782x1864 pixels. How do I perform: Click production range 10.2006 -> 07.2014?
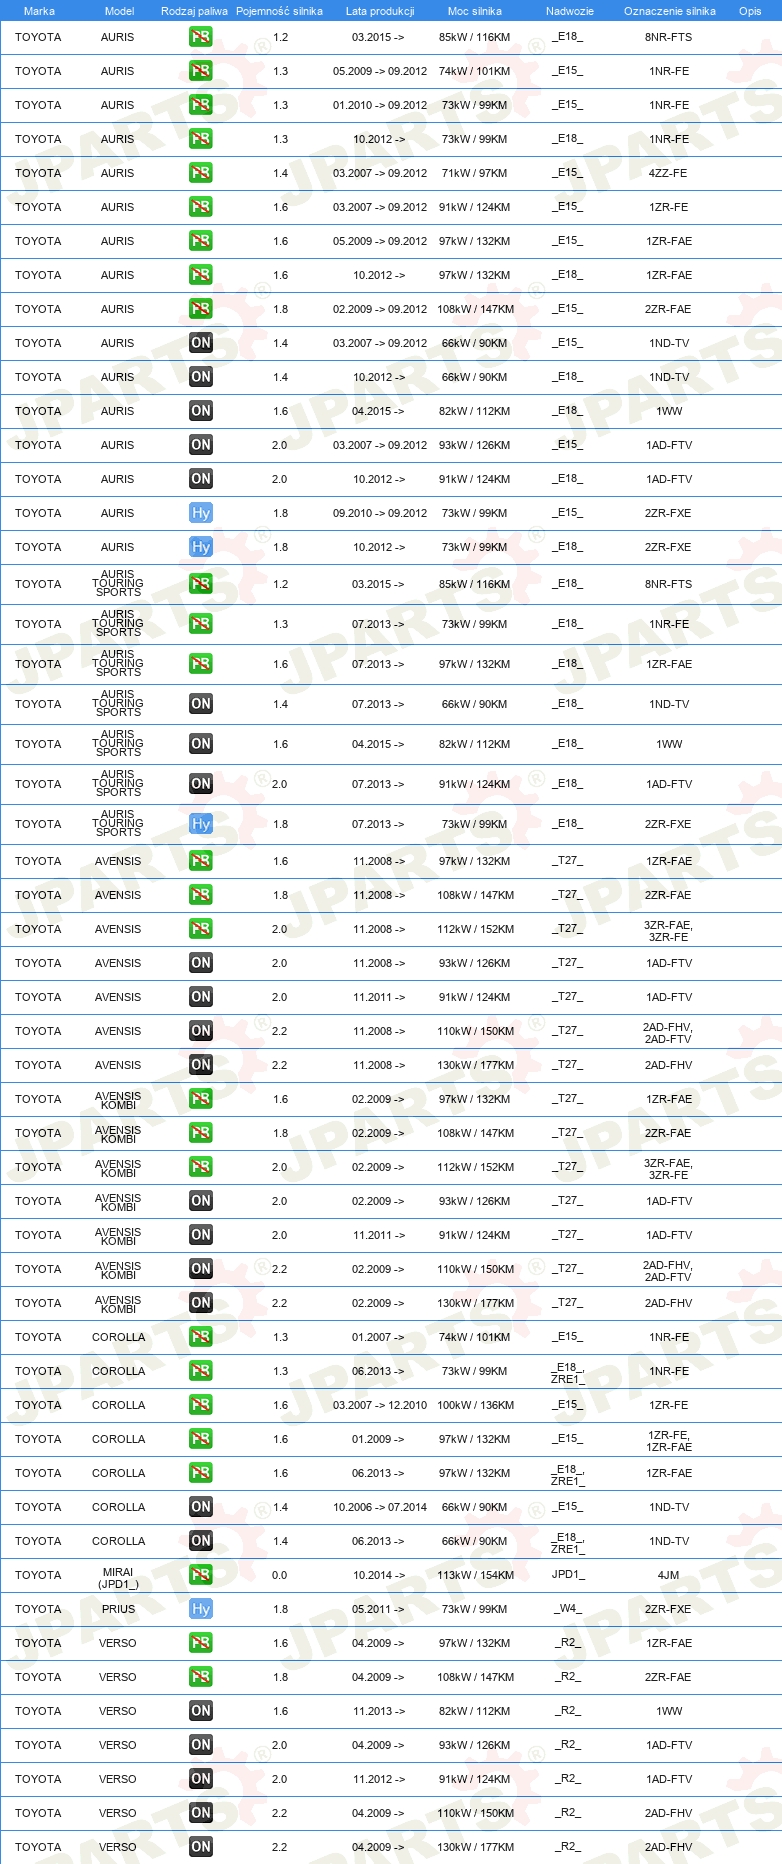(380, 1507)
